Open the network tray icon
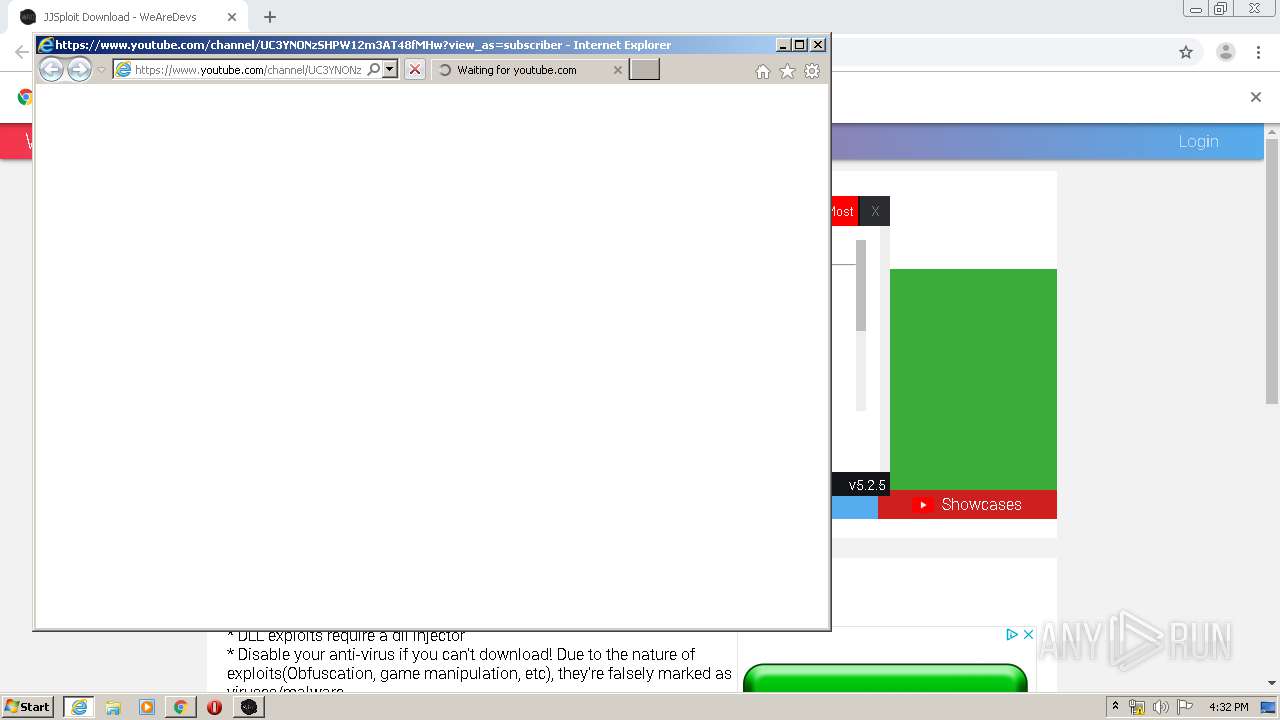This screenshot has height=720, width=1280. [1137, 707]
